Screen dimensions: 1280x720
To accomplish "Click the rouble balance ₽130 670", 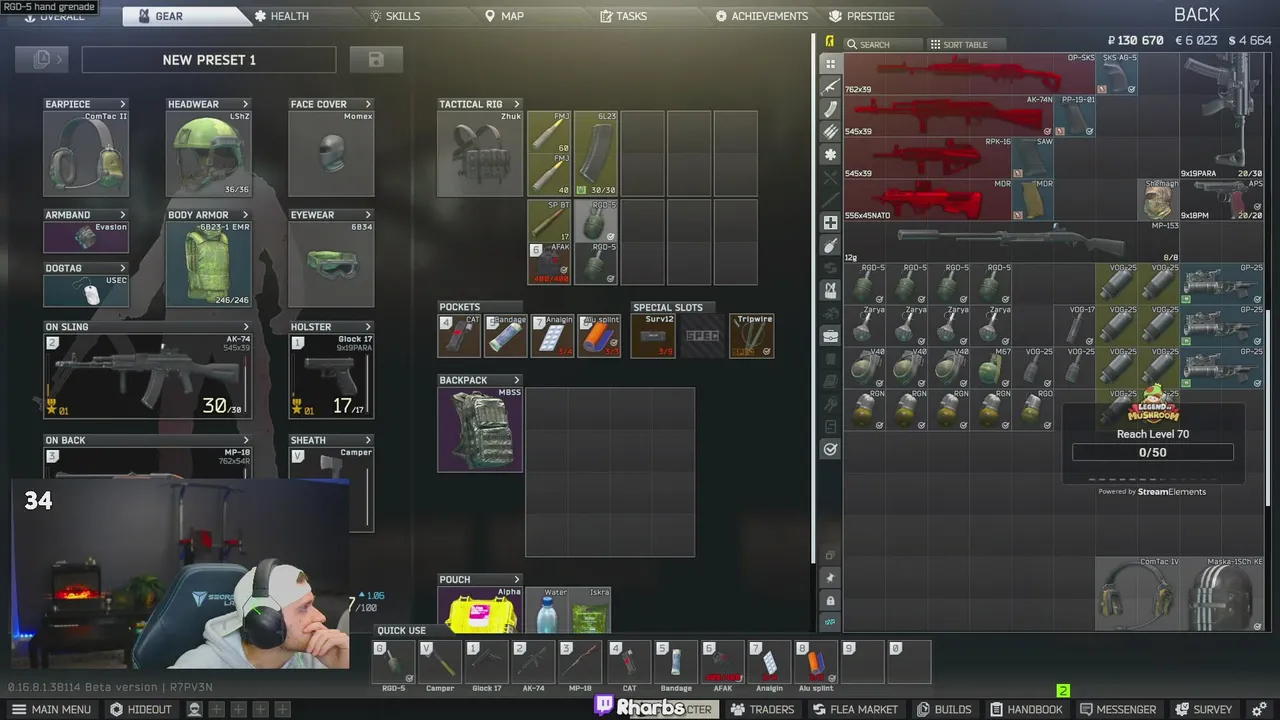I will point(1136,41).
